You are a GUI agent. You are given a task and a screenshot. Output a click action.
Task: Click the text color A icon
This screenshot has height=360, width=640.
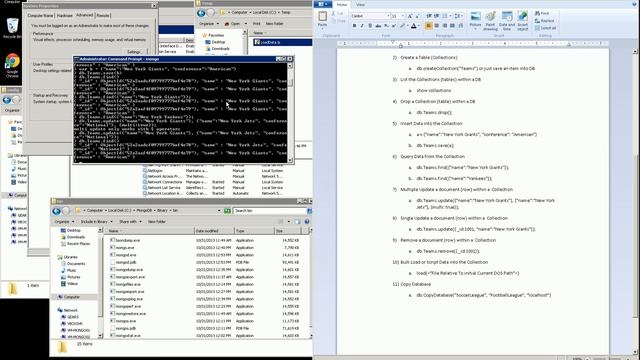pyautogui.click(x=413, y=26)
